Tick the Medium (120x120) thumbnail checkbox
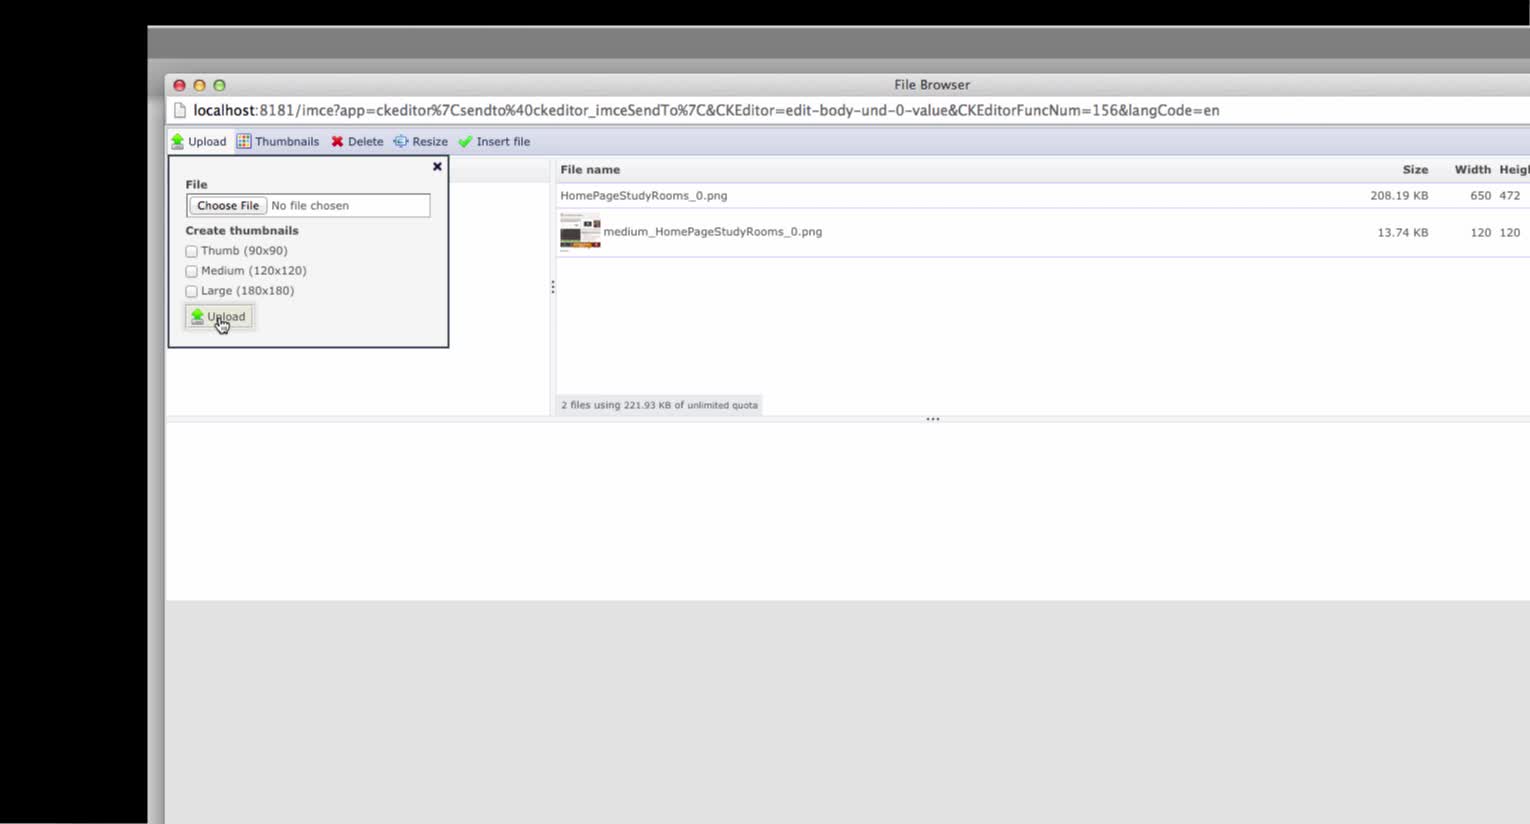The height and width of the screenshot is (824, 1530). (x=192, y=272)
